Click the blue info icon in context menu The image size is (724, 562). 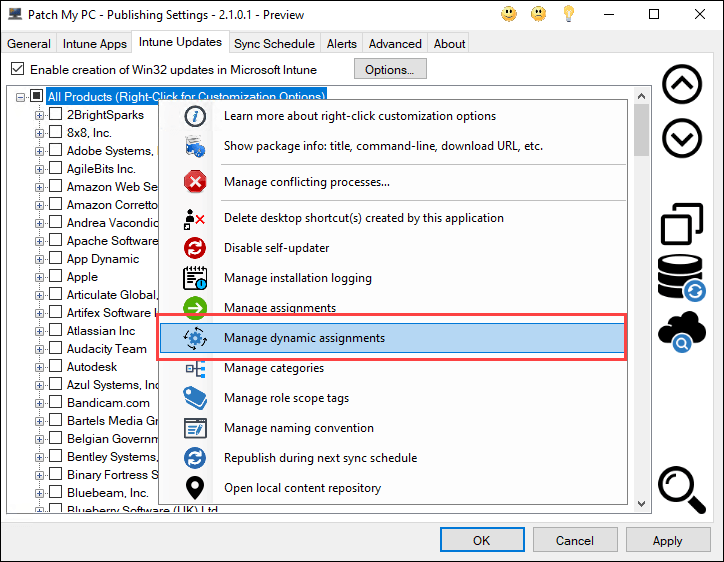tap(195, 116)
